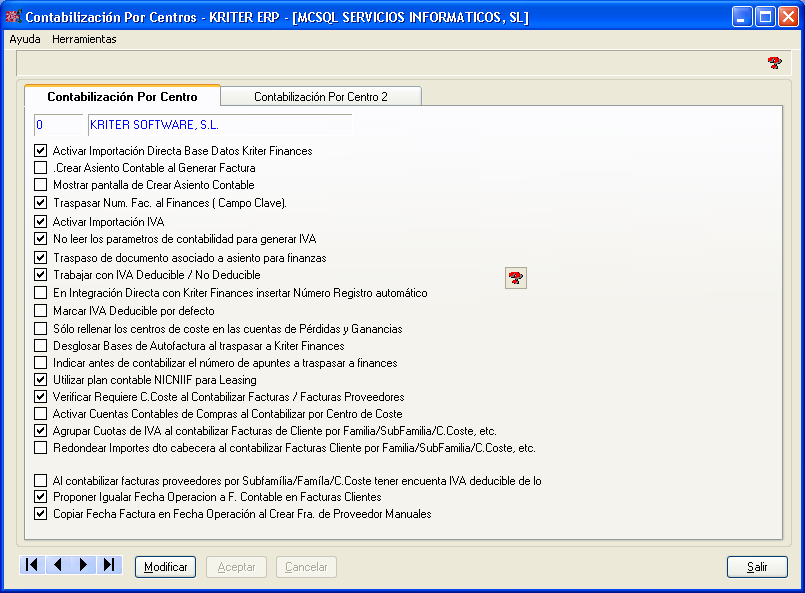Check Activar Cuentas Contables de Compras option
The height and width of the screenshot is (593, 805).
[41, 414]
